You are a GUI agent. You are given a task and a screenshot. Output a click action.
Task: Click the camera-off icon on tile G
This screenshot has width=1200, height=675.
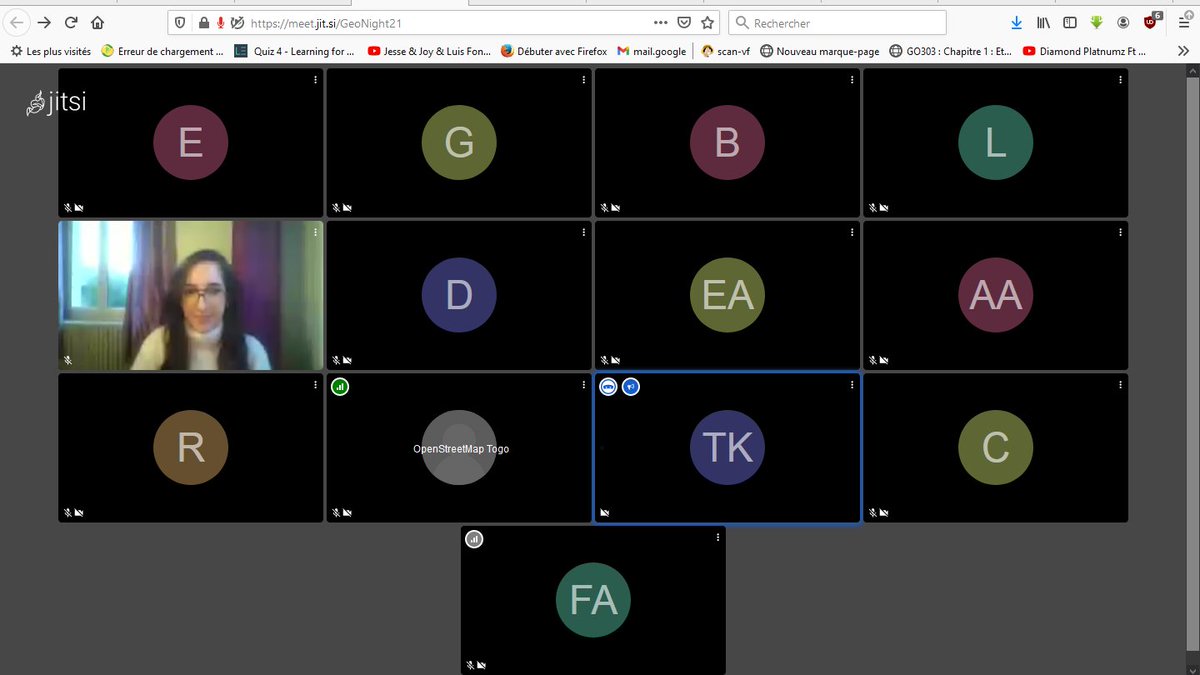(x=347, y=208)
